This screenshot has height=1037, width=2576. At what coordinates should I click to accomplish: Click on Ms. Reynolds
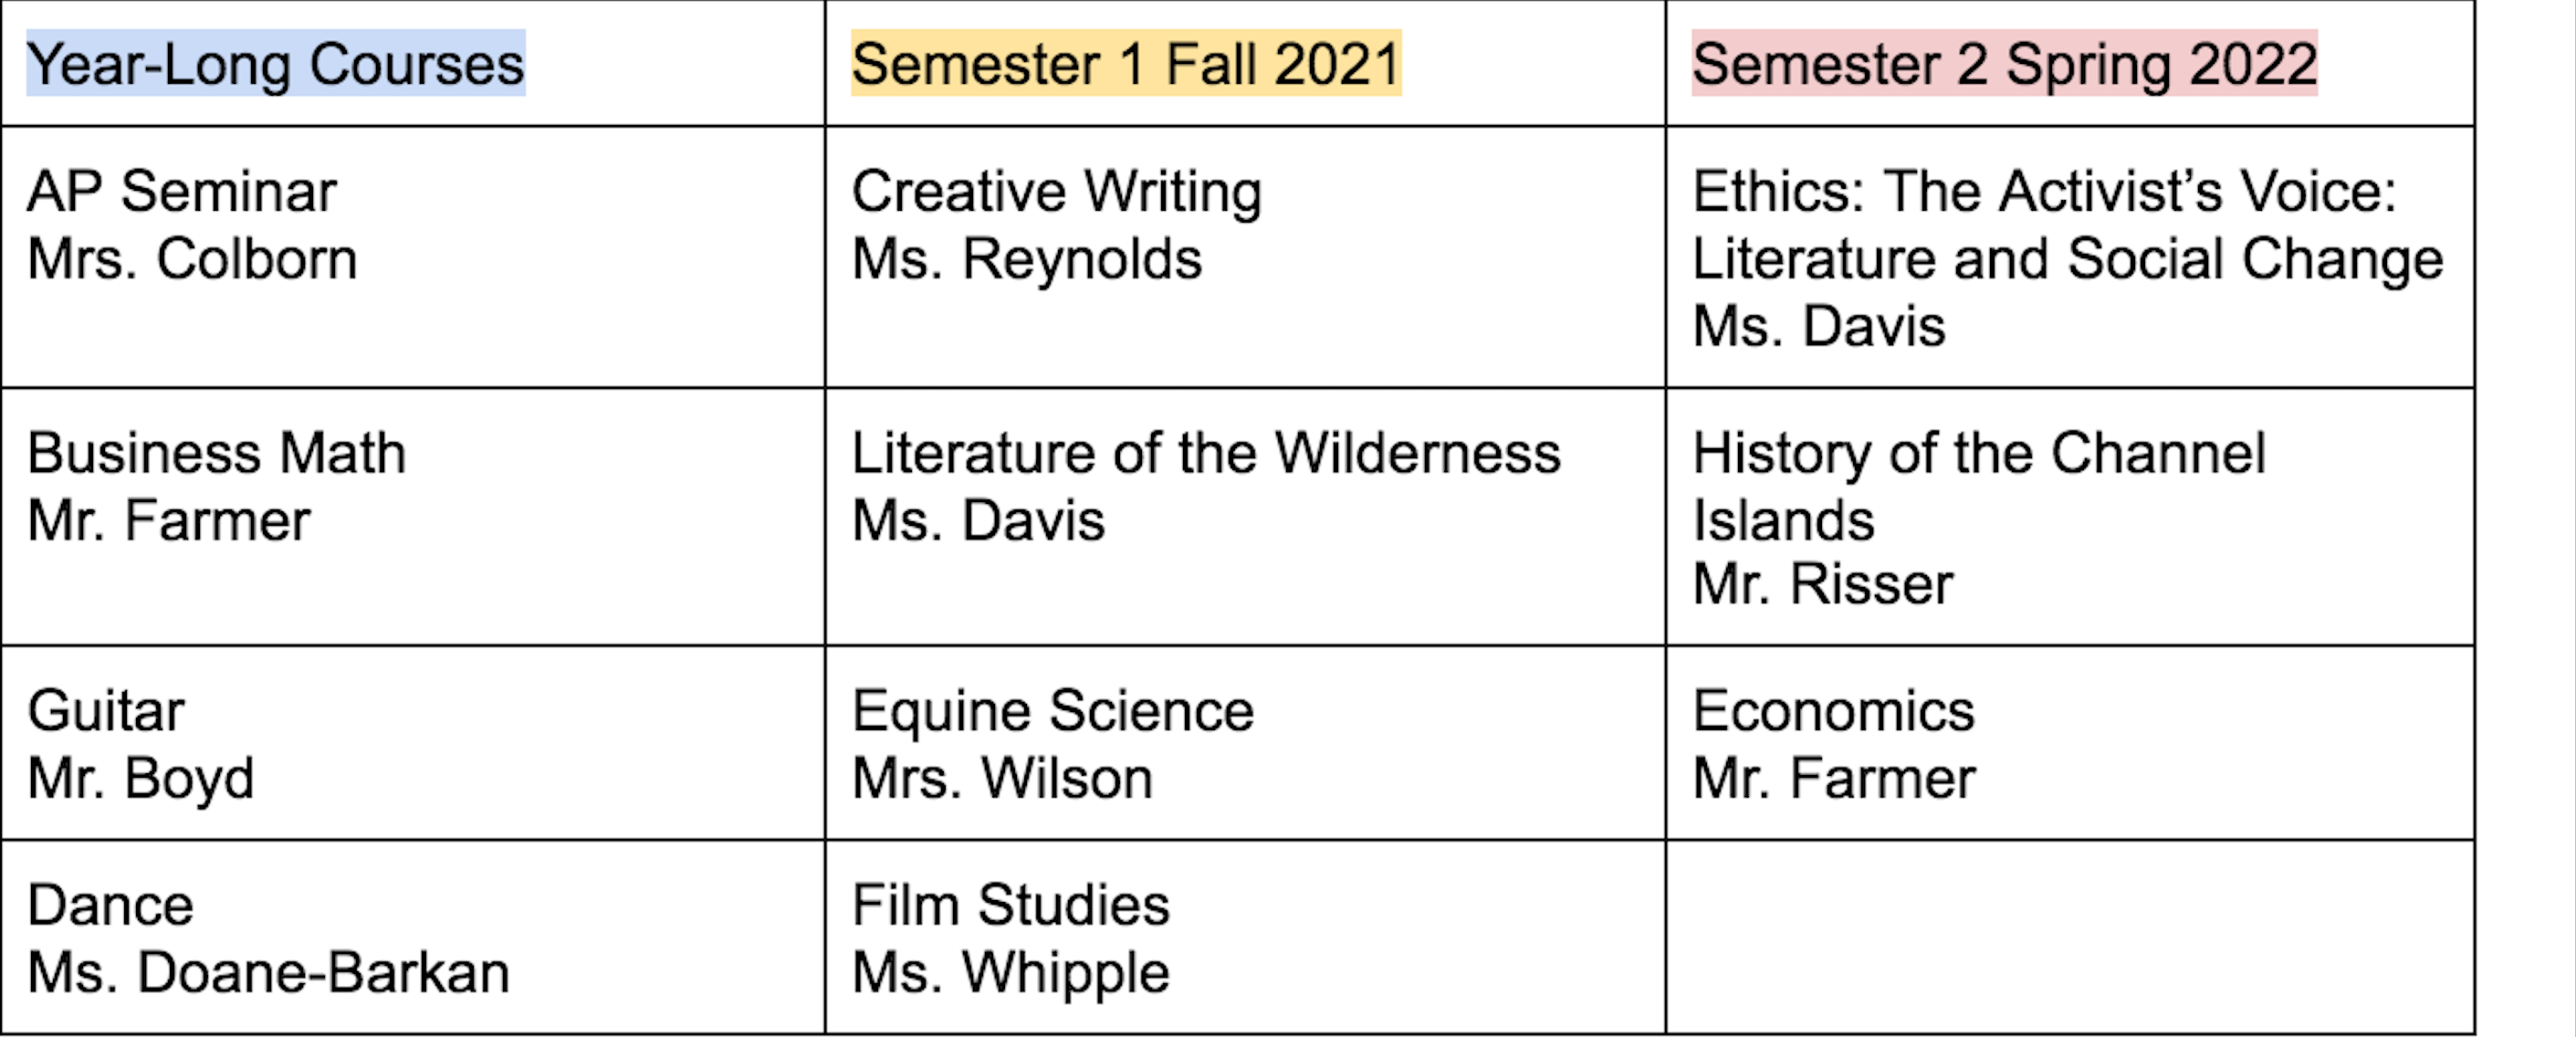click(1026, 259)
